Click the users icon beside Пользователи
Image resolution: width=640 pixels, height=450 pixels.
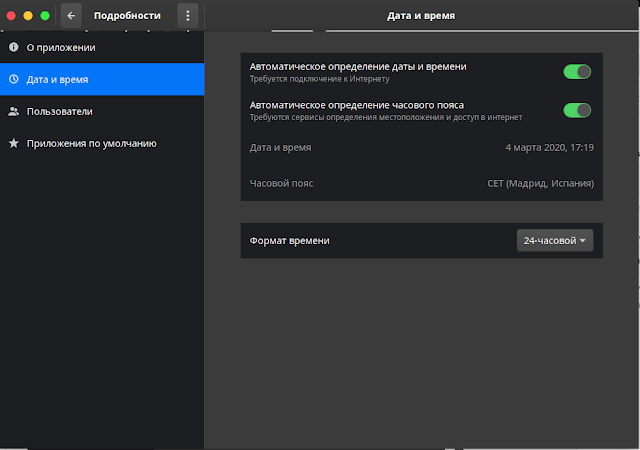14,111
